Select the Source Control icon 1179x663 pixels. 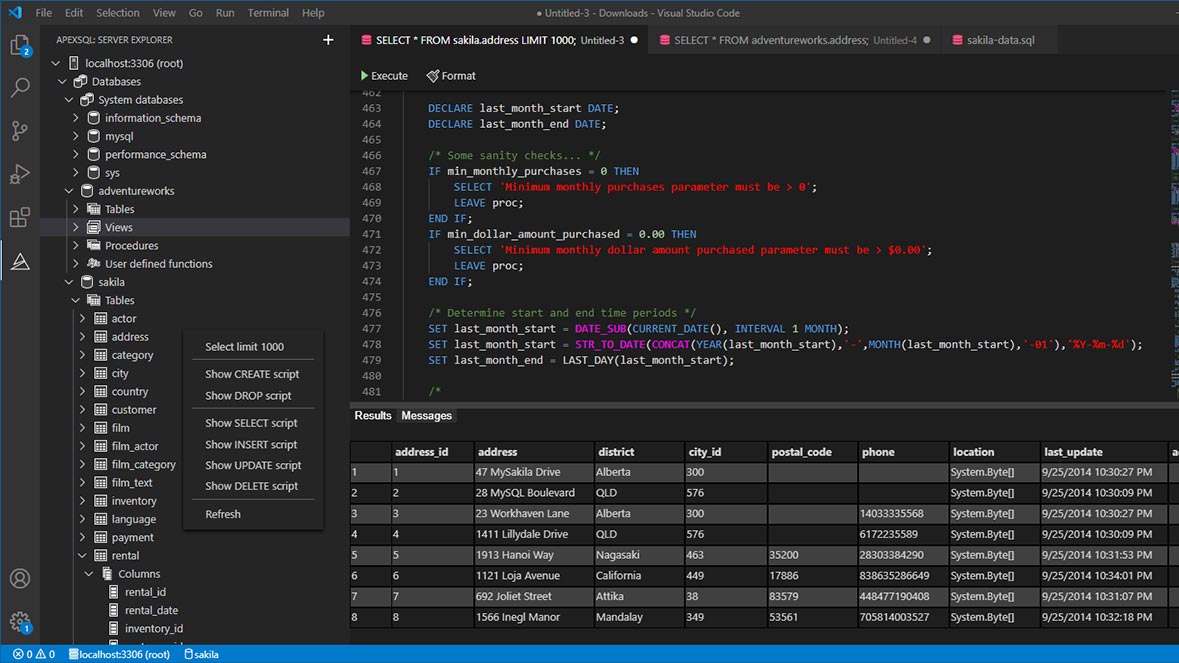(21, 131)
